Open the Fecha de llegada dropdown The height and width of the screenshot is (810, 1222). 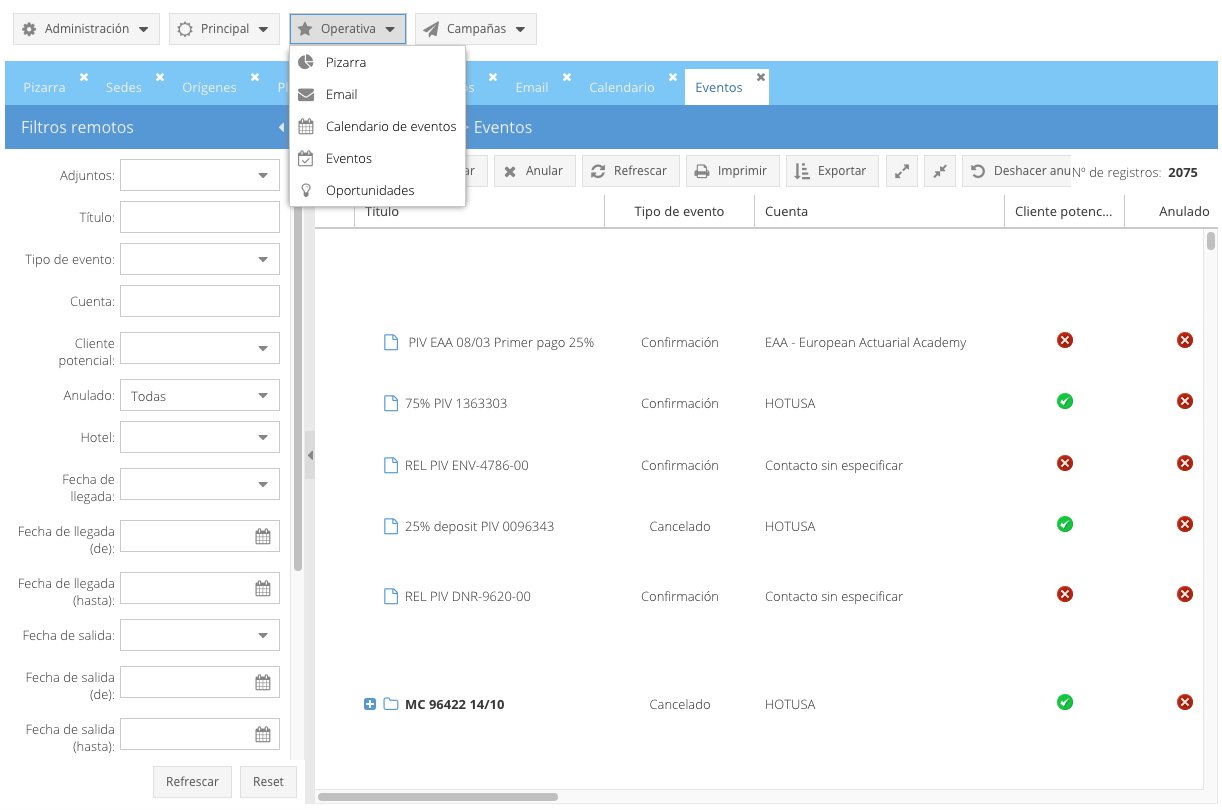(x=263, y=484)
